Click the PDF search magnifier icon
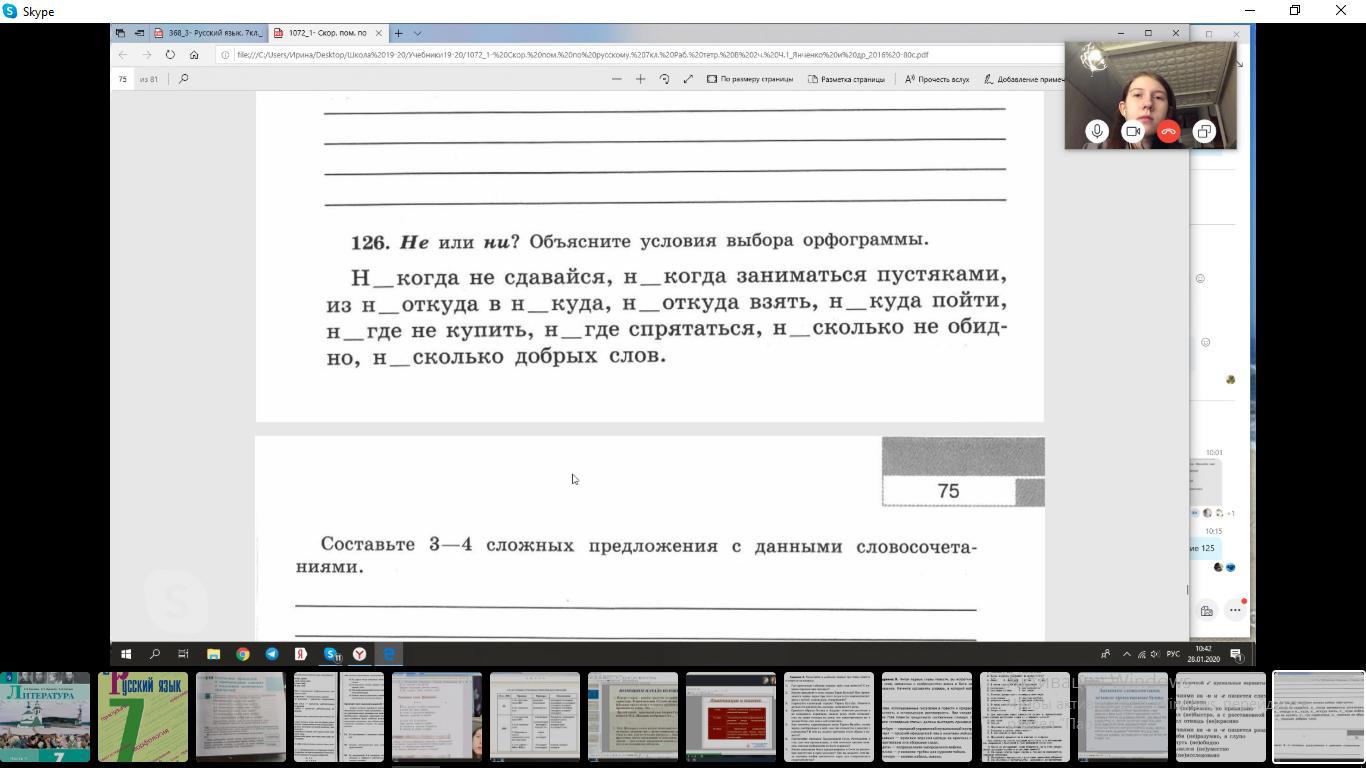 [x=183, y=79]
